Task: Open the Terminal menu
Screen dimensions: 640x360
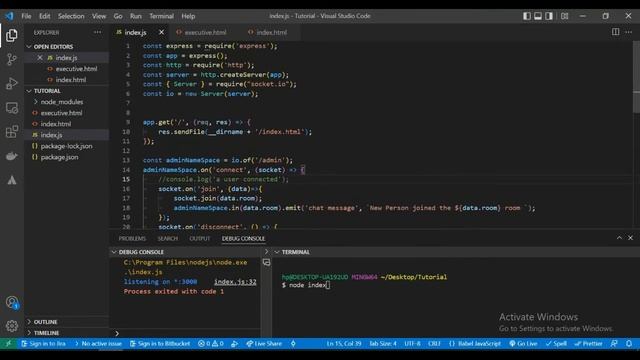Action: coord(161,16)
